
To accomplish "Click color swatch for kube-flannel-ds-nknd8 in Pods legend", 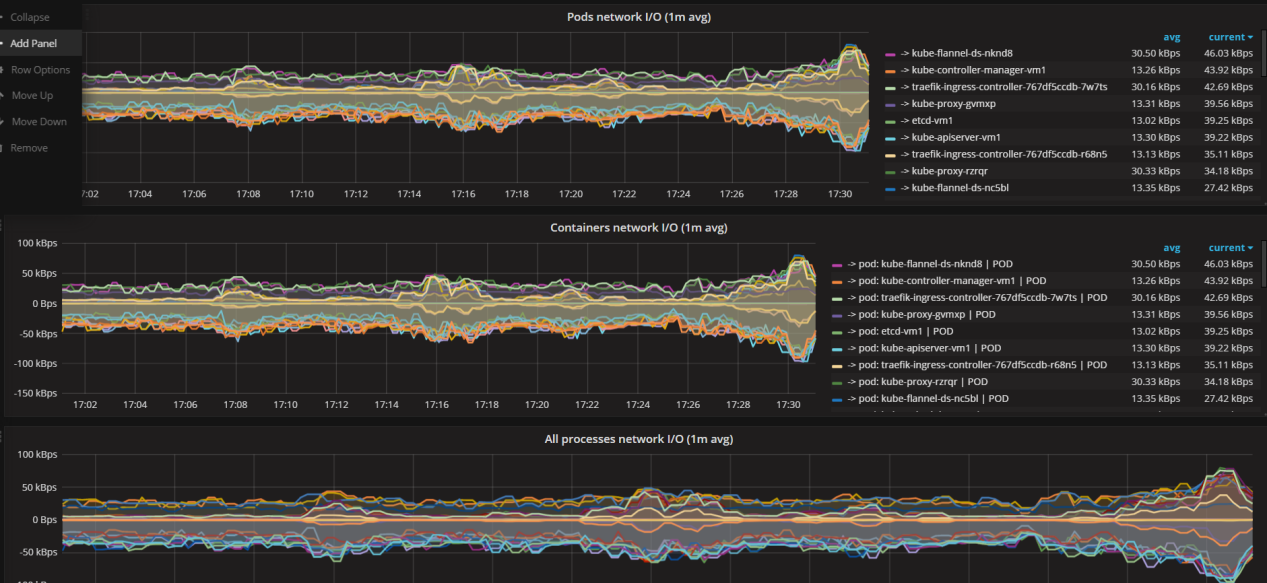I will [x=890, y=53].
